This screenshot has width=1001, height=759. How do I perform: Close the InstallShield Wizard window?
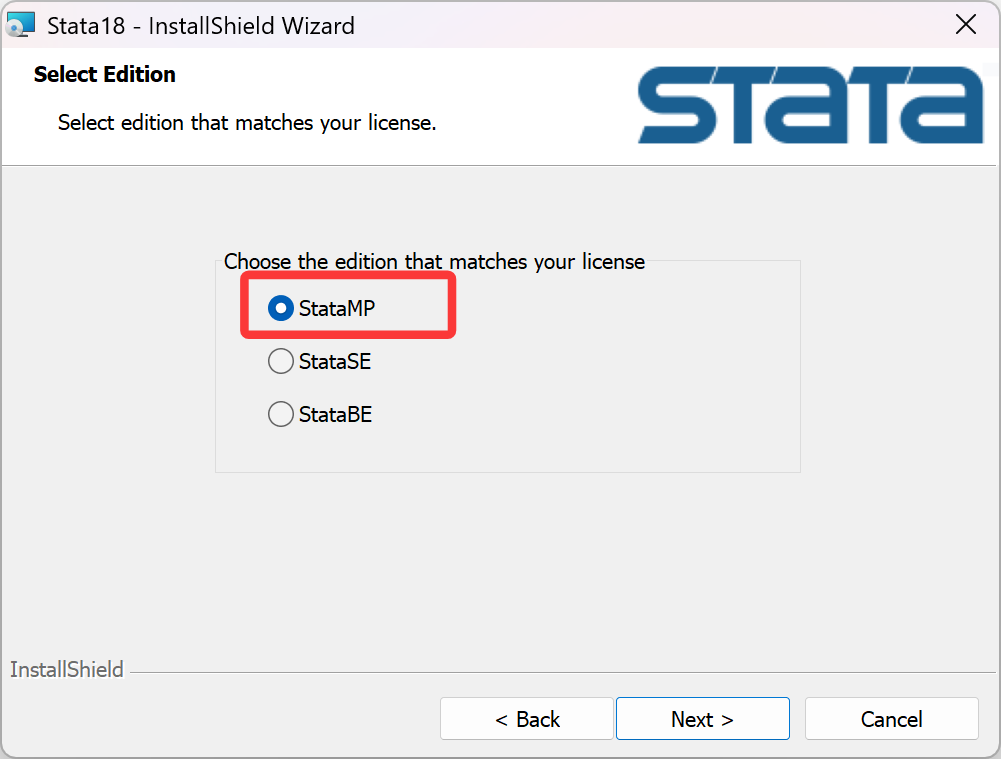(965, 25)
